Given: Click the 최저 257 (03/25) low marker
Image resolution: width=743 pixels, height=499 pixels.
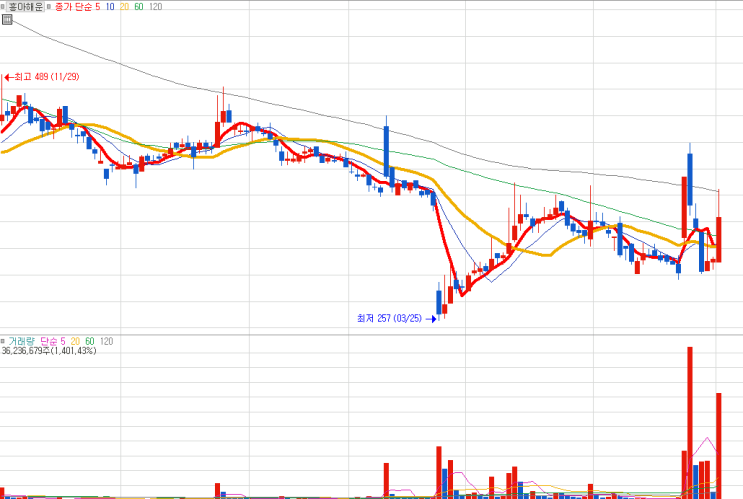Looking at the screenshot, I should [396, 318].
